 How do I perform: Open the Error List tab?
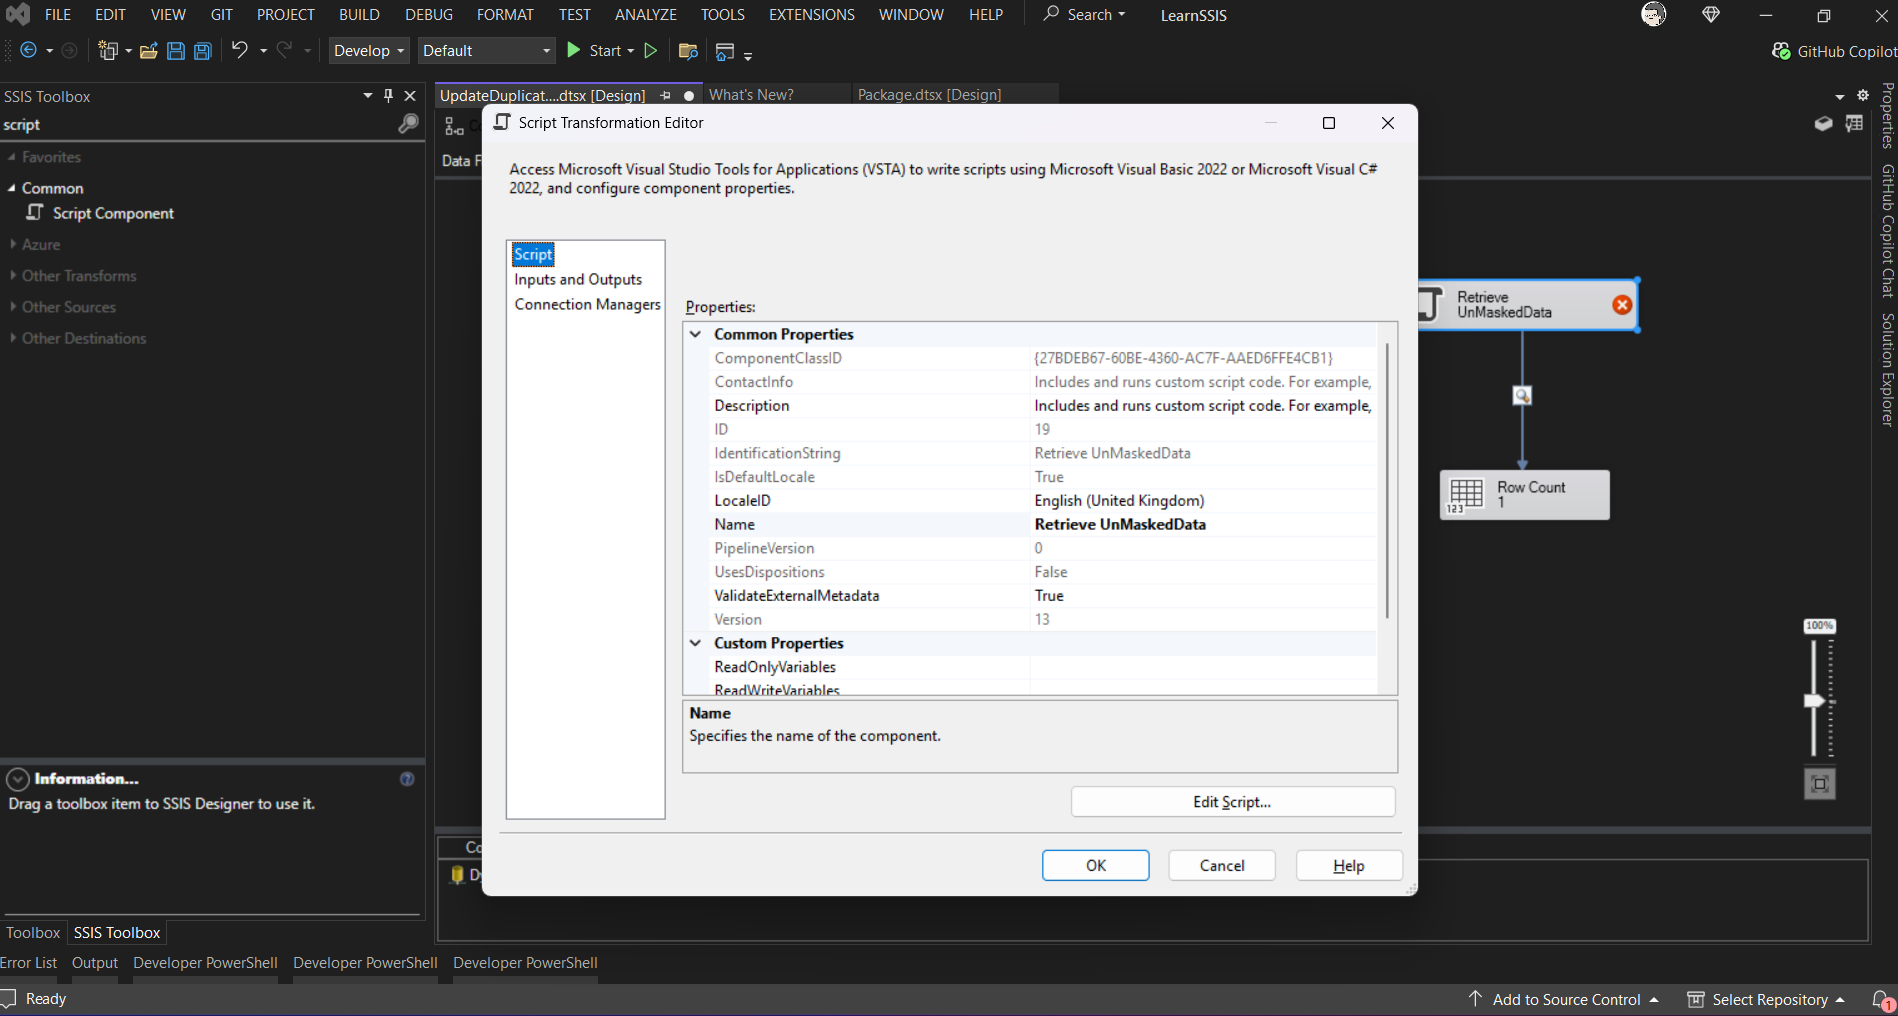click(28, 962)
